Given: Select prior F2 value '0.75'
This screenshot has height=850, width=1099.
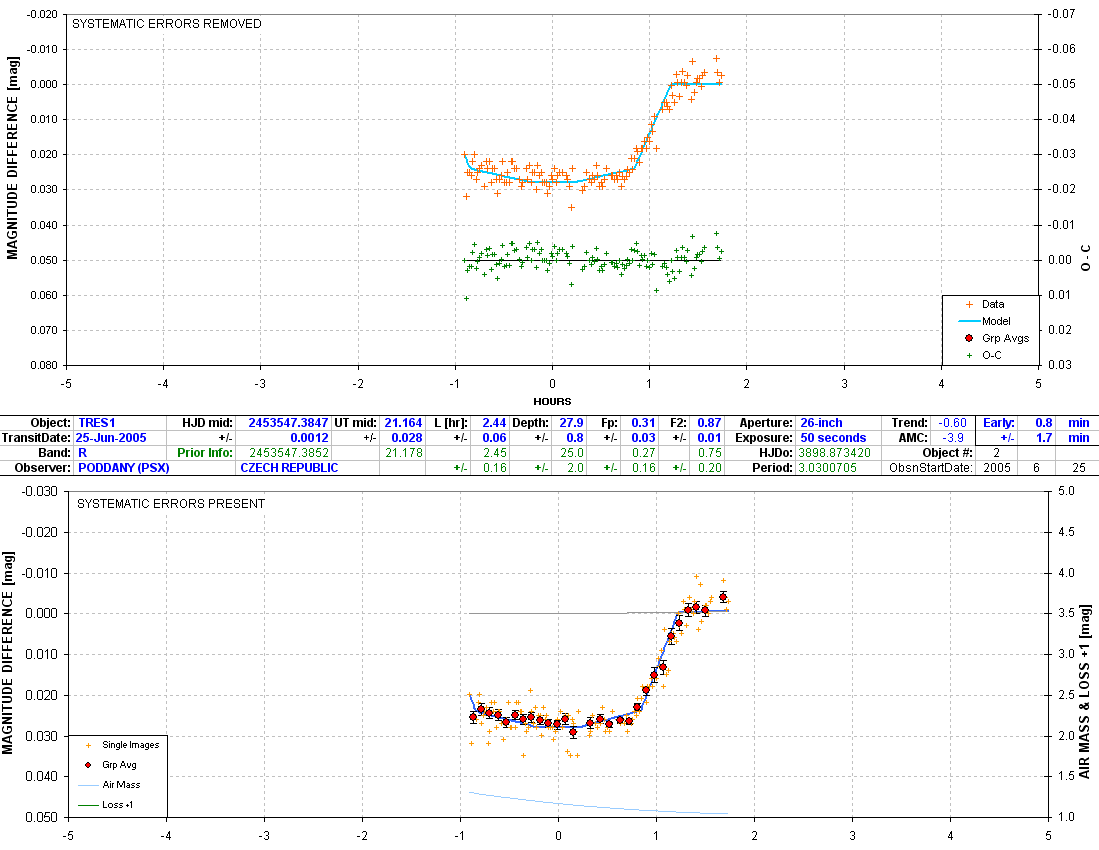Looking at the screenshot, I should [x=709, y=453].
